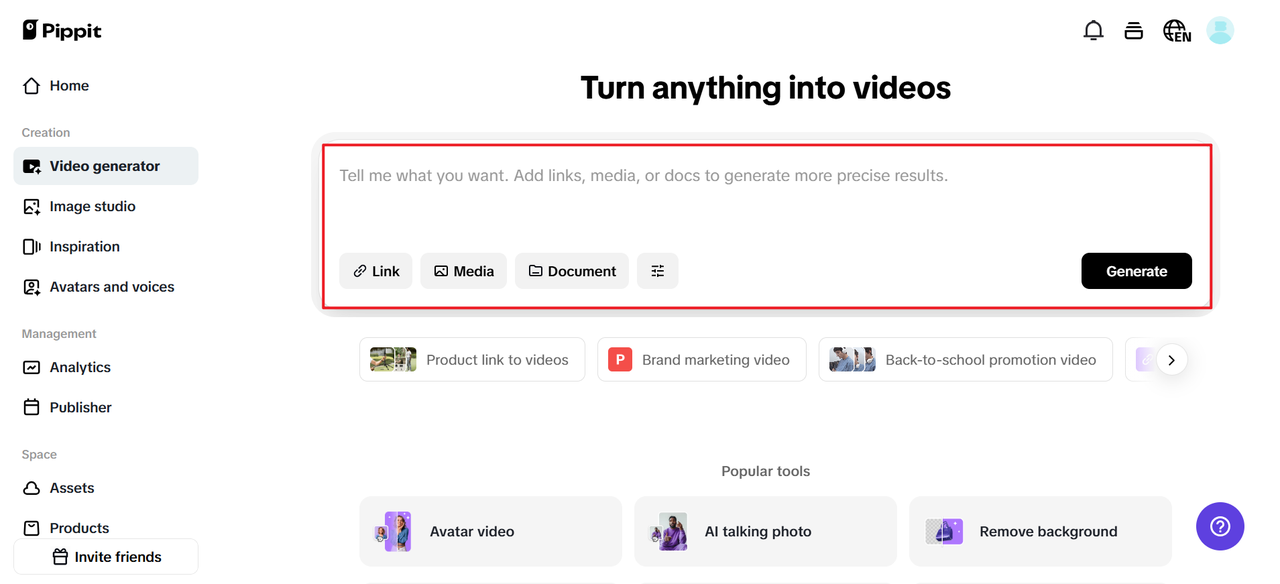Click the Generate button
1280x584 pixels.
(1136, 271)
